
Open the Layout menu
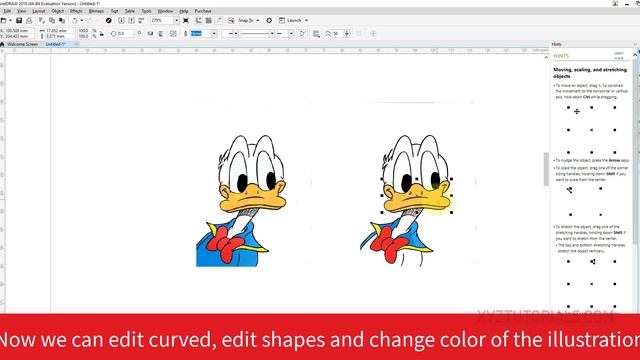[38, 11]
